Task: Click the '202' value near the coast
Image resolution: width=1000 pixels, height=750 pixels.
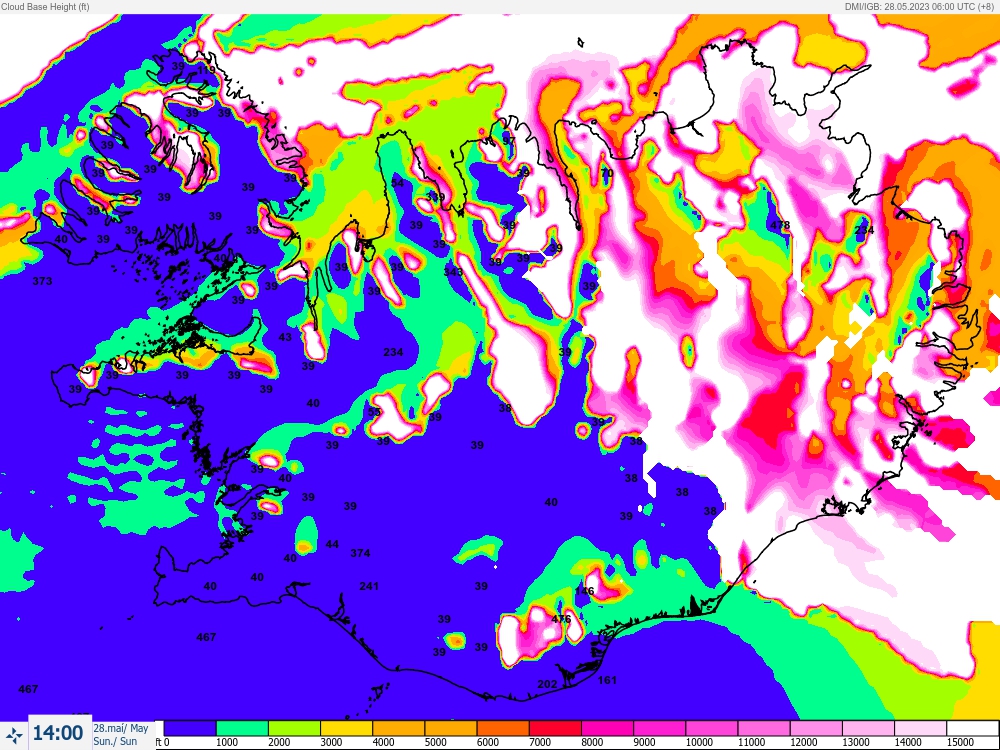Action: point(547,684)
